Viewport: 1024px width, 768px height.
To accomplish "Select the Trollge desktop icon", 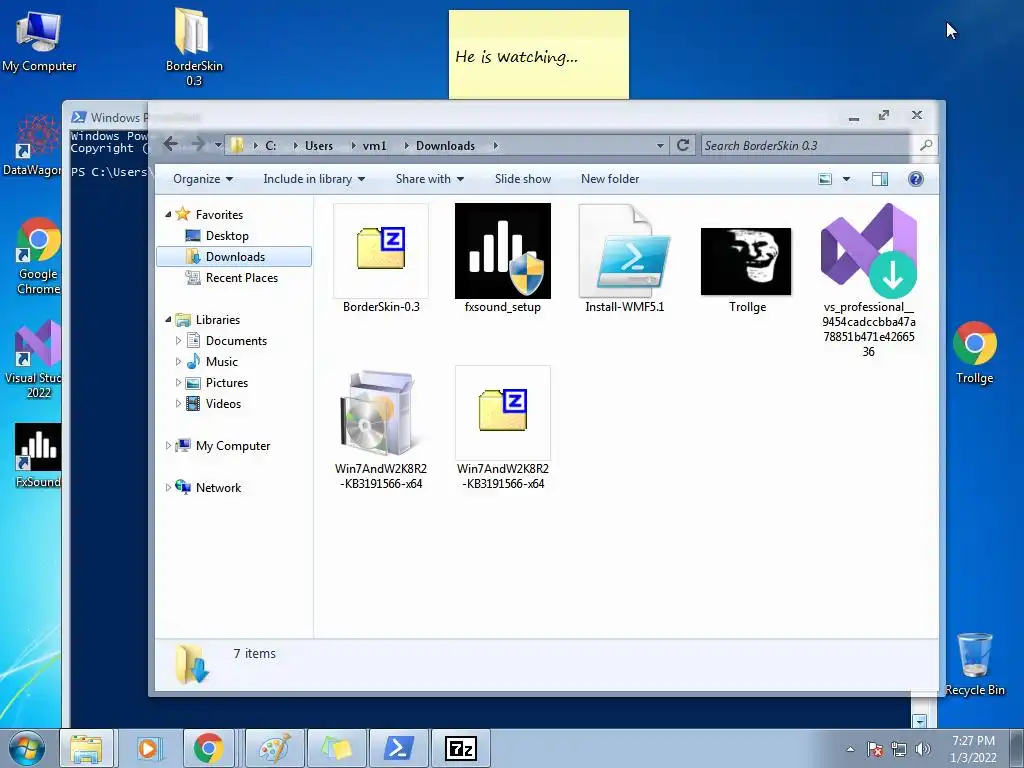I will click(974, 353).
